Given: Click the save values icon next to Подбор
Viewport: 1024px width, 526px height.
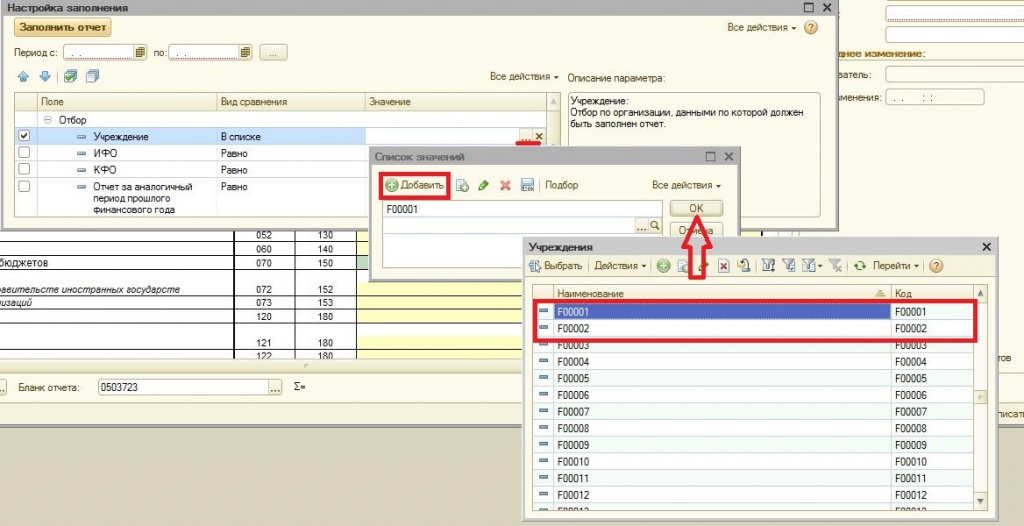Looking at the screenshot, I should tap(528, 186).
